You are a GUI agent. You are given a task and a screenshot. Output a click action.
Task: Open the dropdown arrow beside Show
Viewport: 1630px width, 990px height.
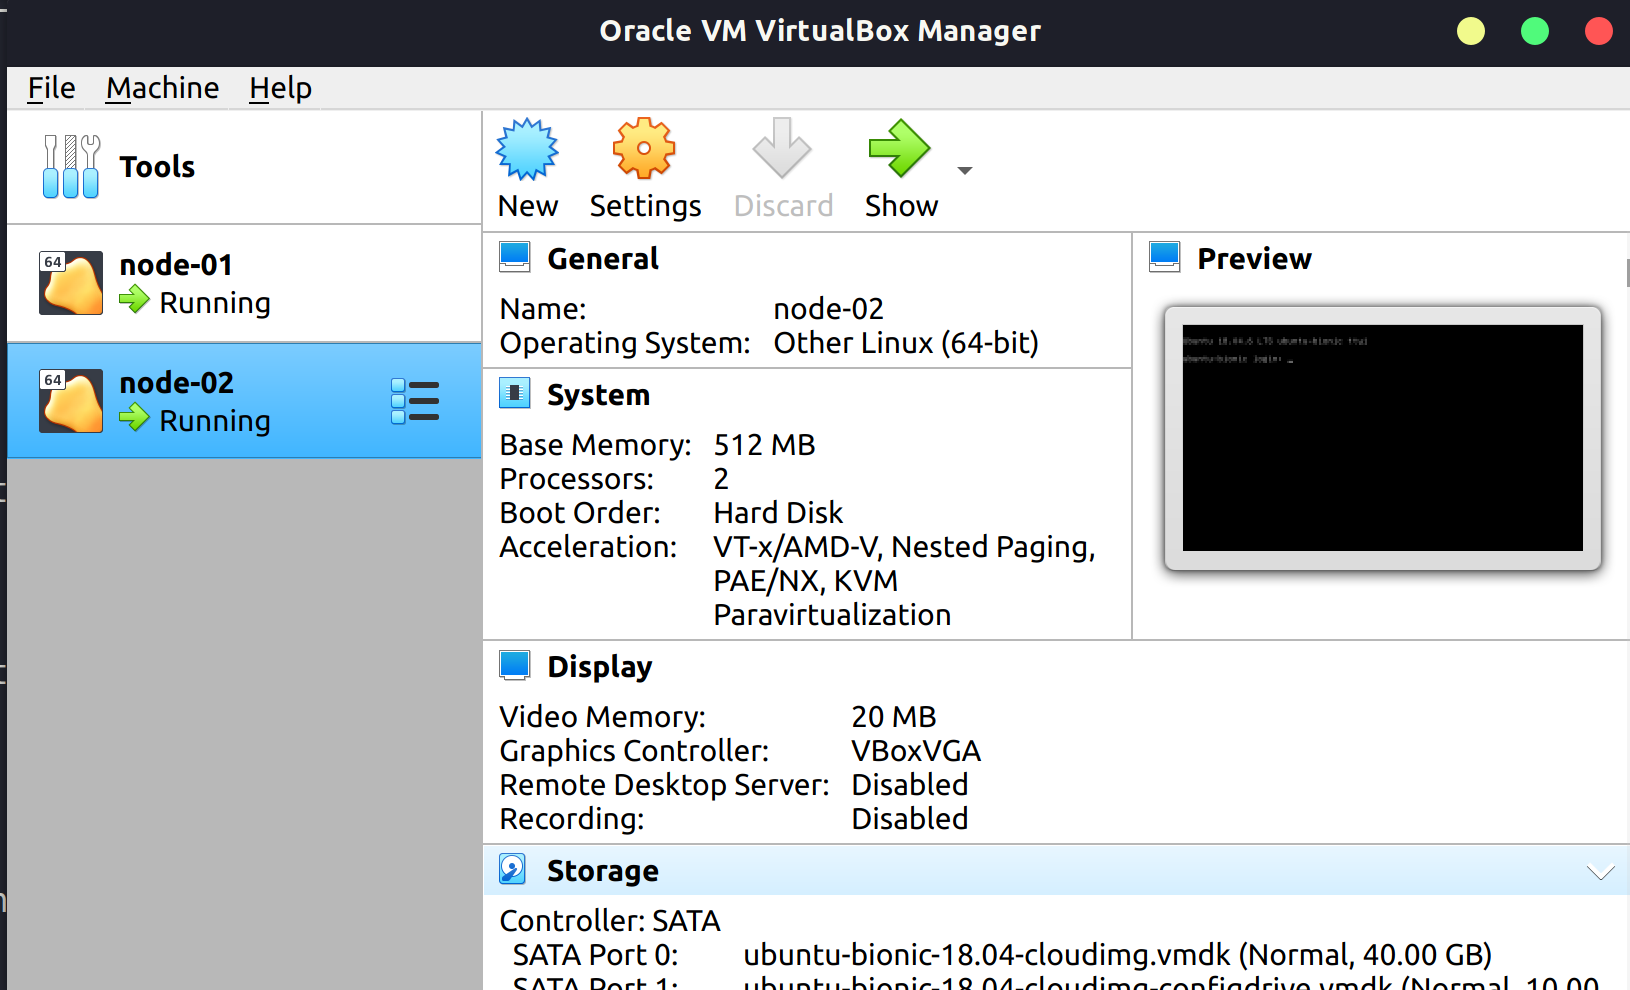tap(964, 171)
